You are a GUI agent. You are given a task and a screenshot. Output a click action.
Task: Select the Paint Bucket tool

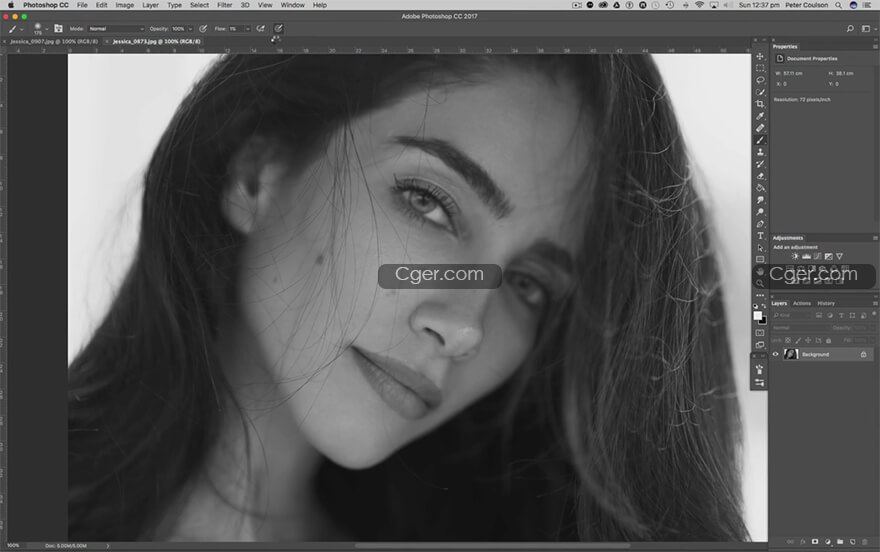click(x=760, y=188)
